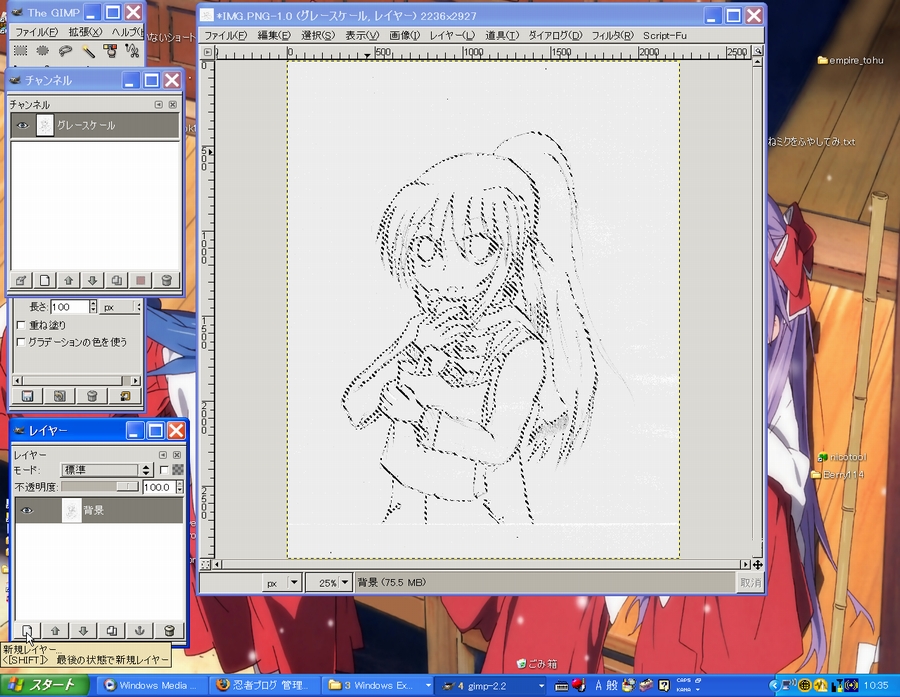This screenshot has height=697, width=900.
Task: Open ファイル menu in image window
Action: [x=226, y=36]
